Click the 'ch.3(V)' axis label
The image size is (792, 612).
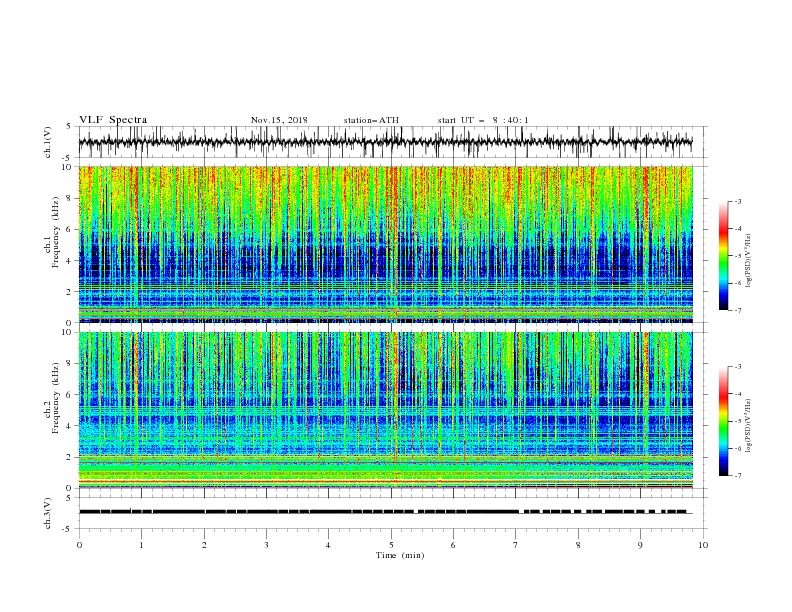[48, 513]
